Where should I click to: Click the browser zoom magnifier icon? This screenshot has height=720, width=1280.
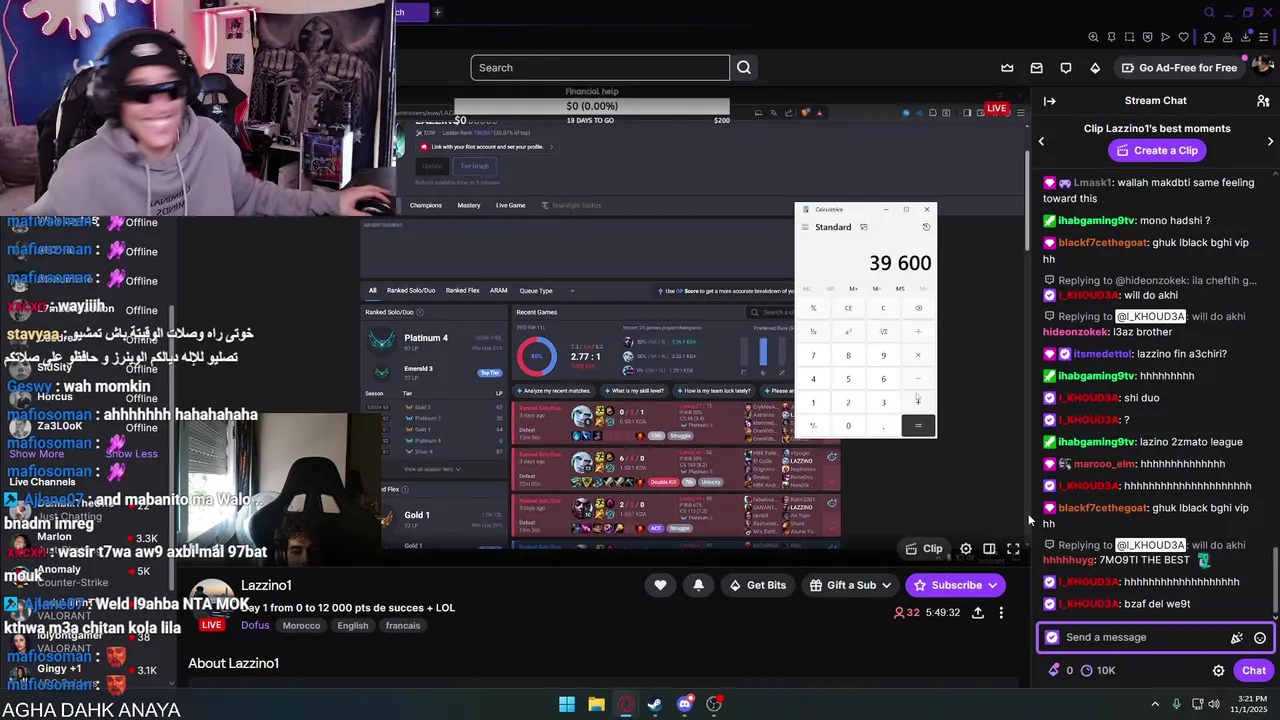tap(1093, 37)
